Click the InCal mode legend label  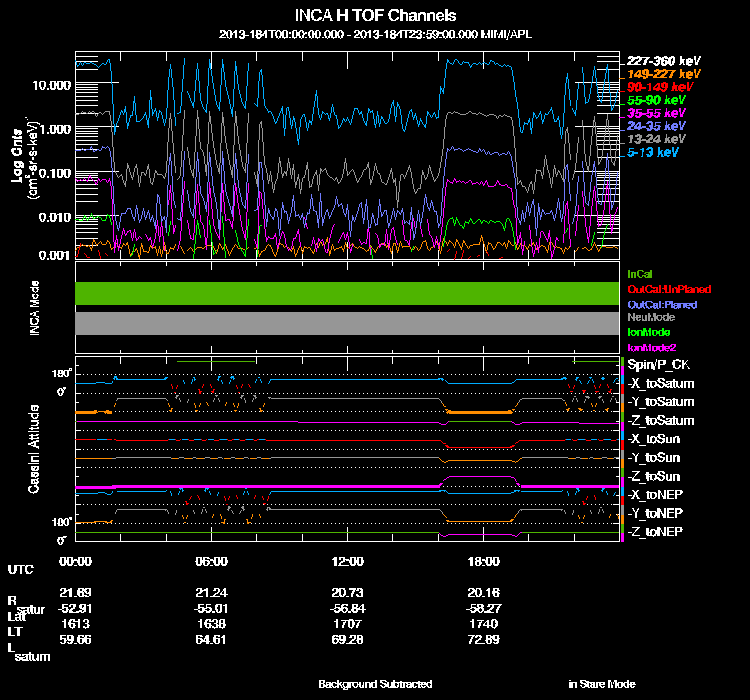pos(640,274)
